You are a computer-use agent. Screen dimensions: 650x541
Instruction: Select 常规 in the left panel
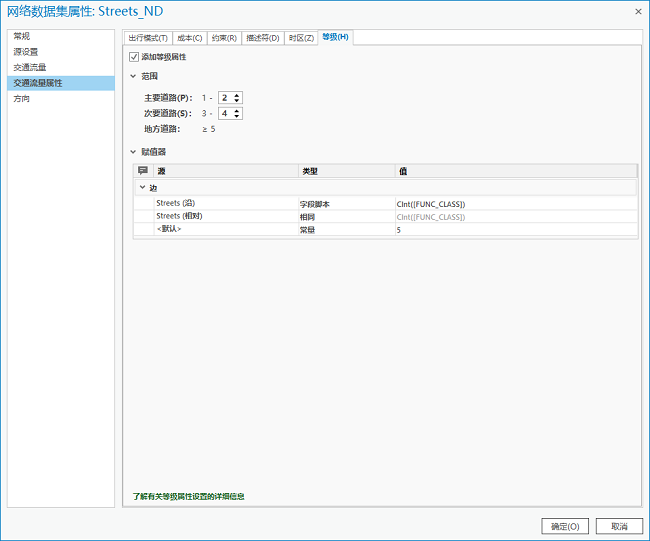[x=22, y=36]
